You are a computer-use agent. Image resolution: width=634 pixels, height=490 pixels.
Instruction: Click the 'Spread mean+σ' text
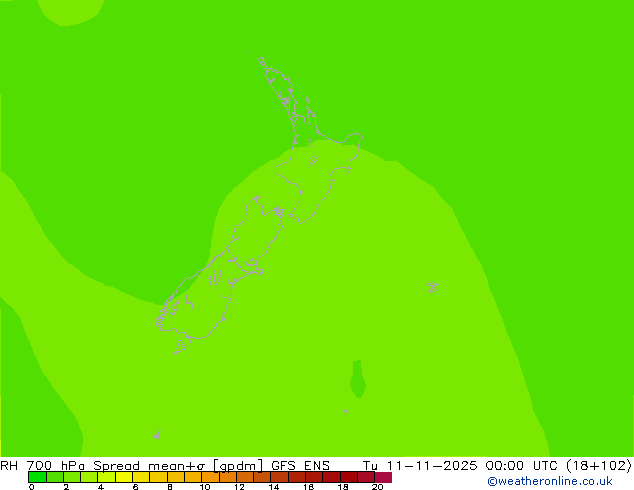pos(149,466)
